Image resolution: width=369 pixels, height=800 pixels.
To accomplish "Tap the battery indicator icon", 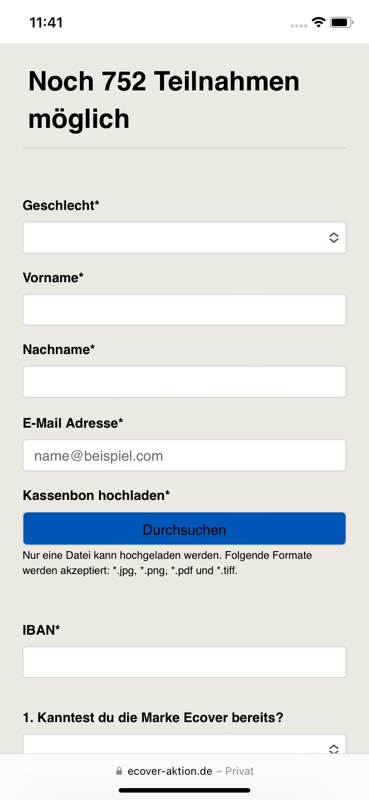I will (x=341, y=22).
